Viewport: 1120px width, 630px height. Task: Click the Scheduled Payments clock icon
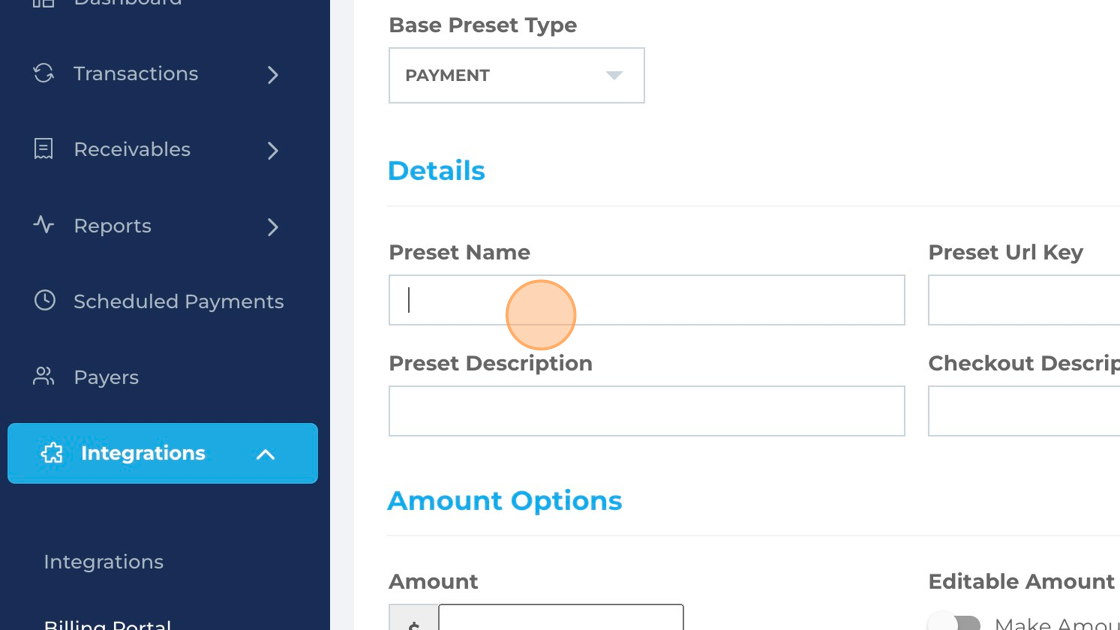pyautogui.click(x=44, y=300)
